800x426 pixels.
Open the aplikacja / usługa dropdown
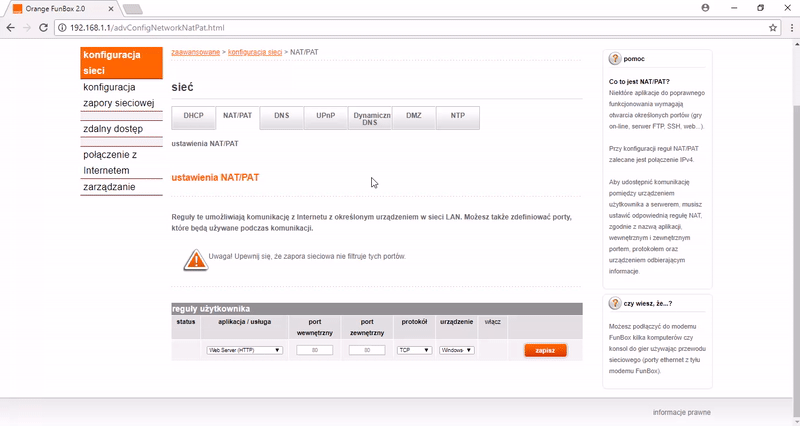pos(244,350)
